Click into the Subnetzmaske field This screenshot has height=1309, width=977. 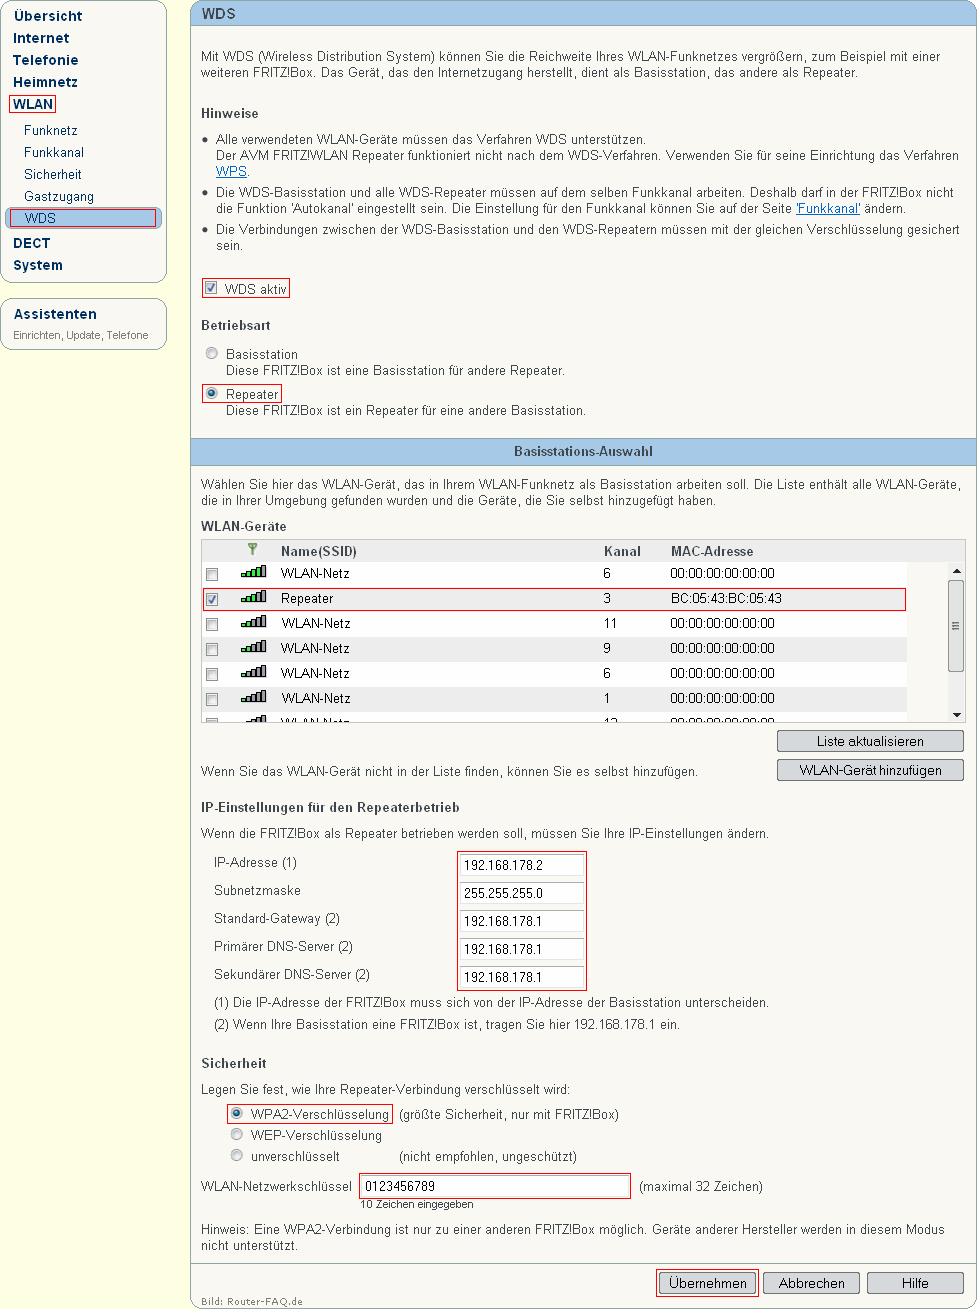point(522,893)
